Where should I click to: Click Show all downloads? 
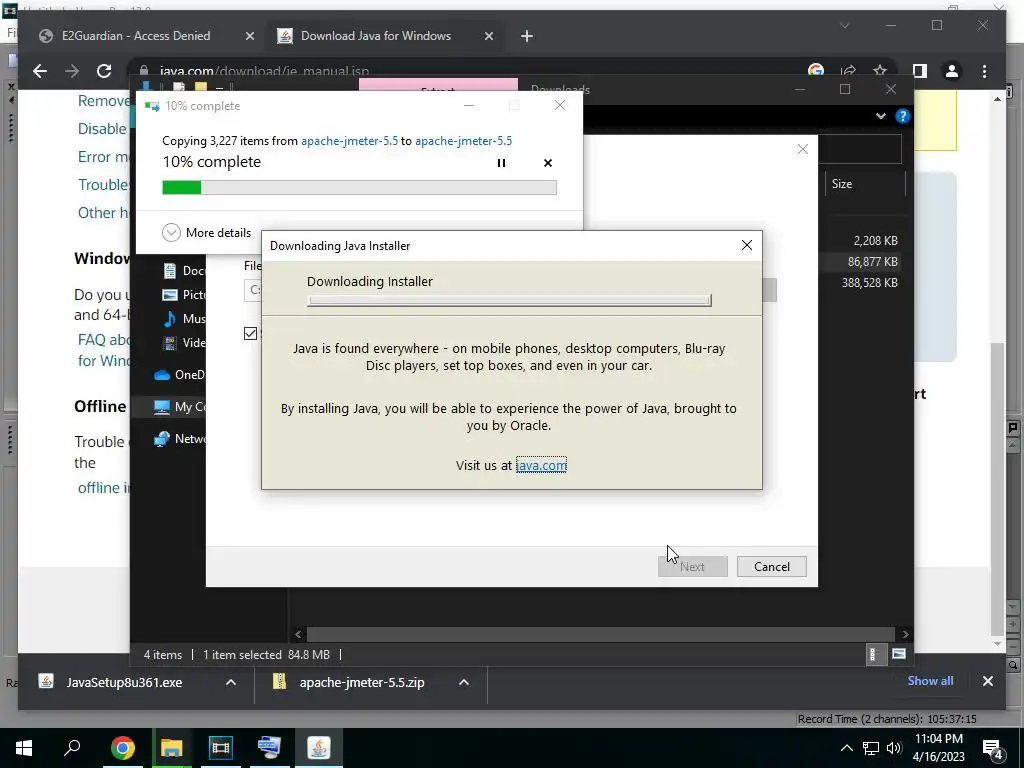coord(930,681)
